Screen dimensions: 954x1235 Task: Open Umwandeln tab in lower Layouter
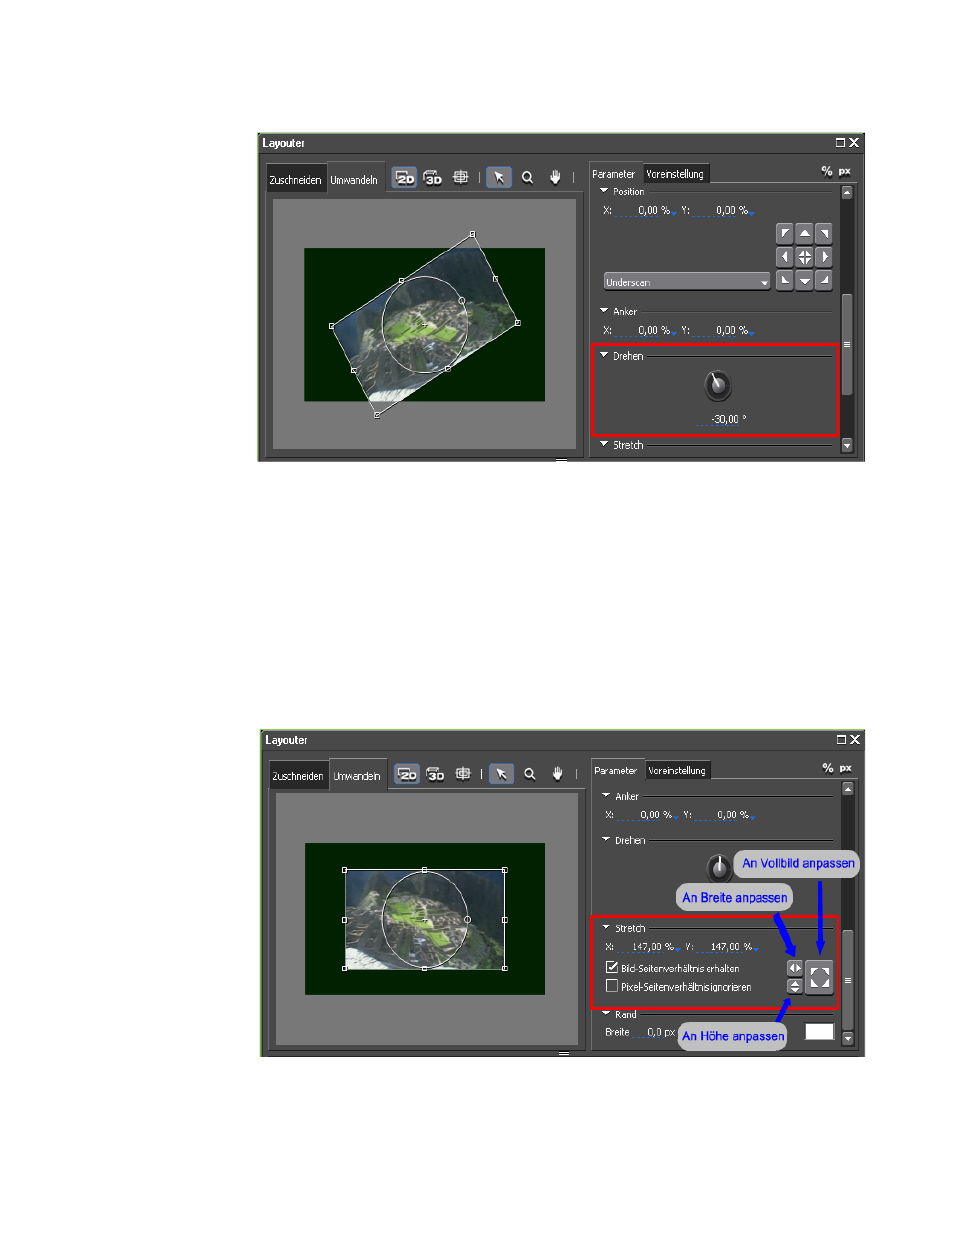tap(357, 776)
